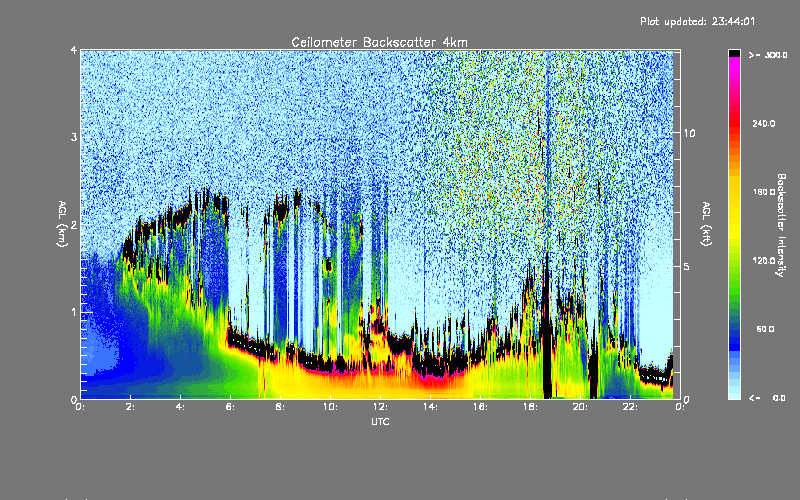Select the black top segment of the colorbar
The width and height of the screenshot is (800, 500).
(x=734, y=53)
